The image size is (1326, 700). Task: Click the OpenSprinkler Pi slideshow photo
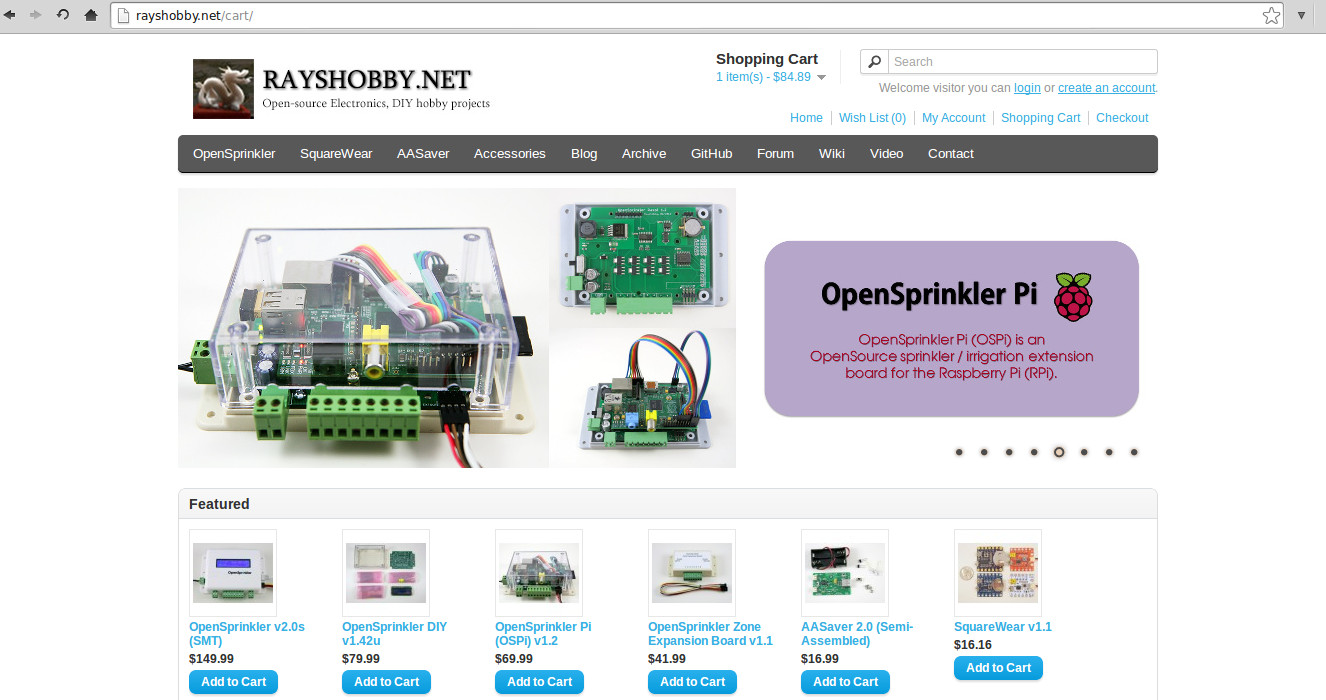click(457, 328)
